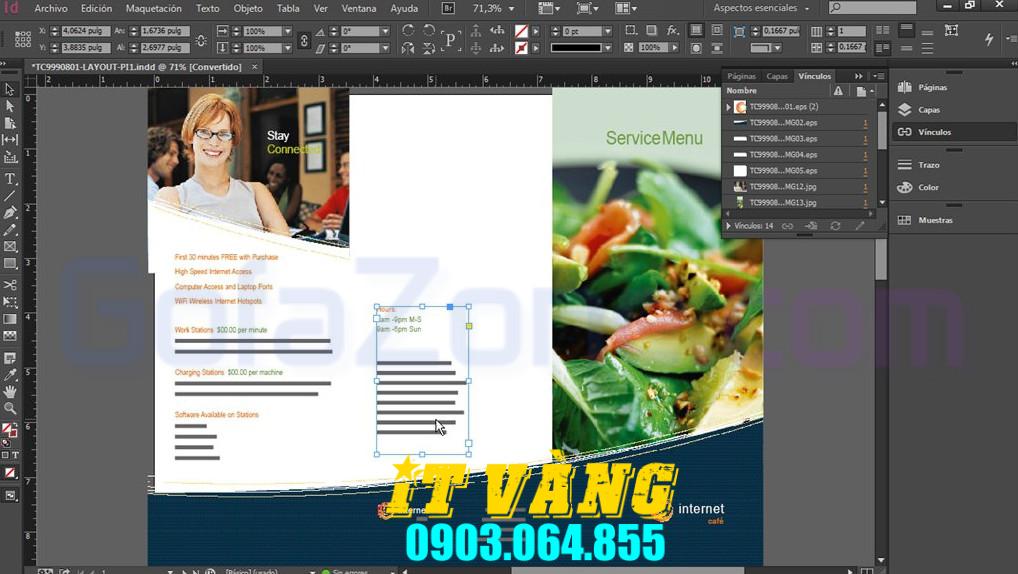Open the Maquetación menu
This screenshot has width=1018, height=574.
point(153,8)
